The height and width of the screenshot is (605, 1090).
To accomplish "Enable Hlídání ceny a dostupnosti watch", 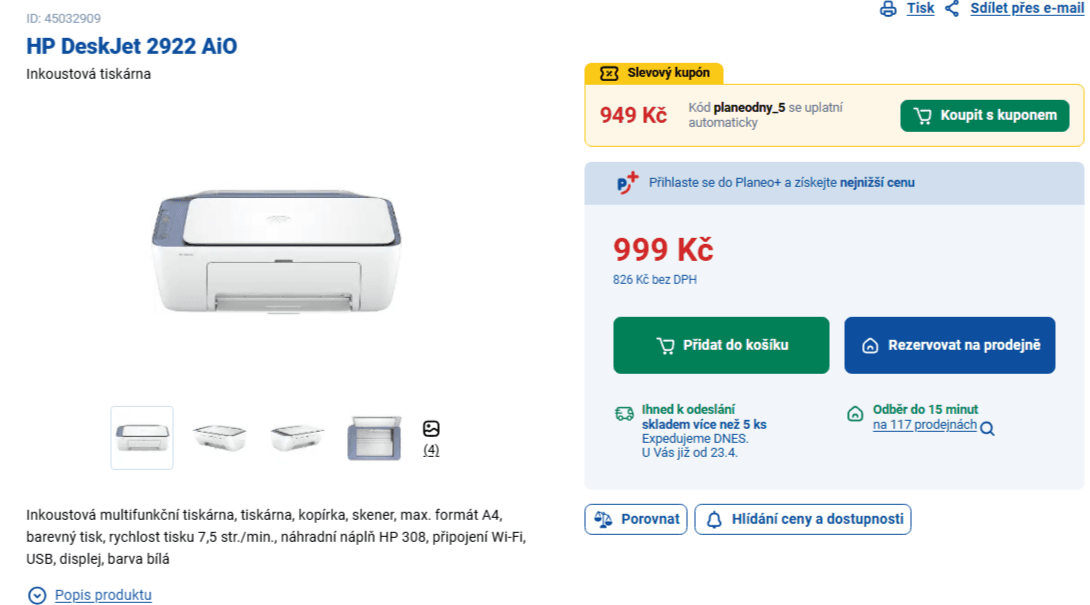I will click(803, 519).
